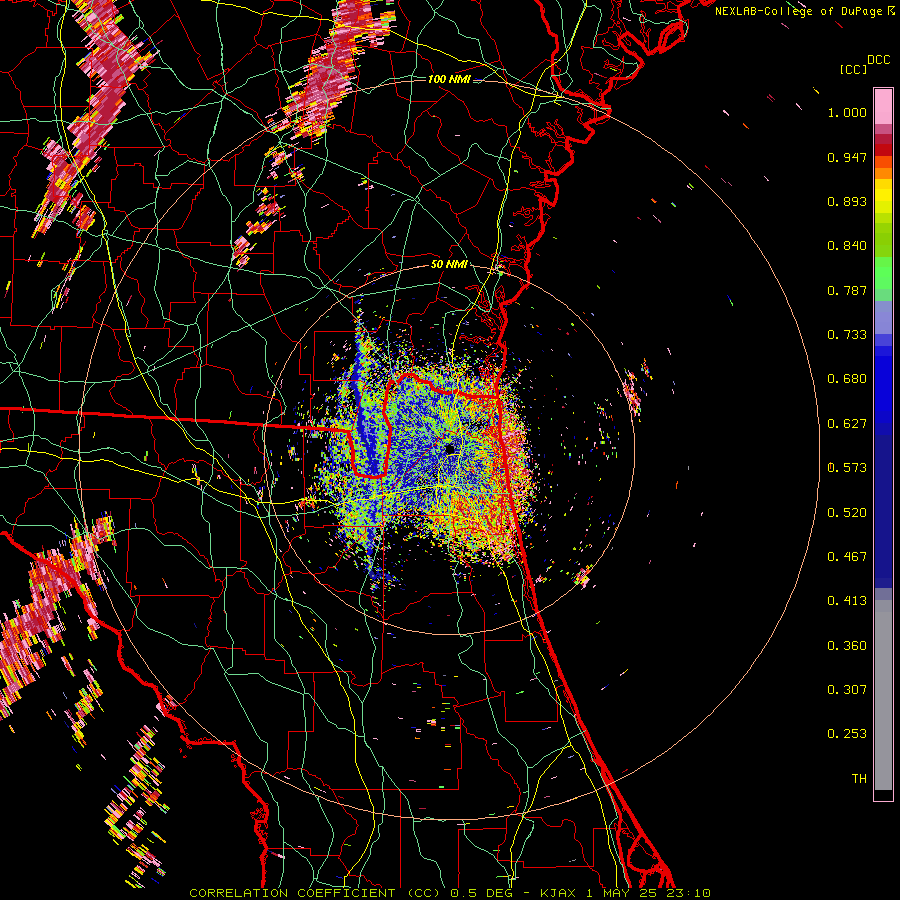
Task: Click the 0.467 legend value
Action: (x=847, y=557)
